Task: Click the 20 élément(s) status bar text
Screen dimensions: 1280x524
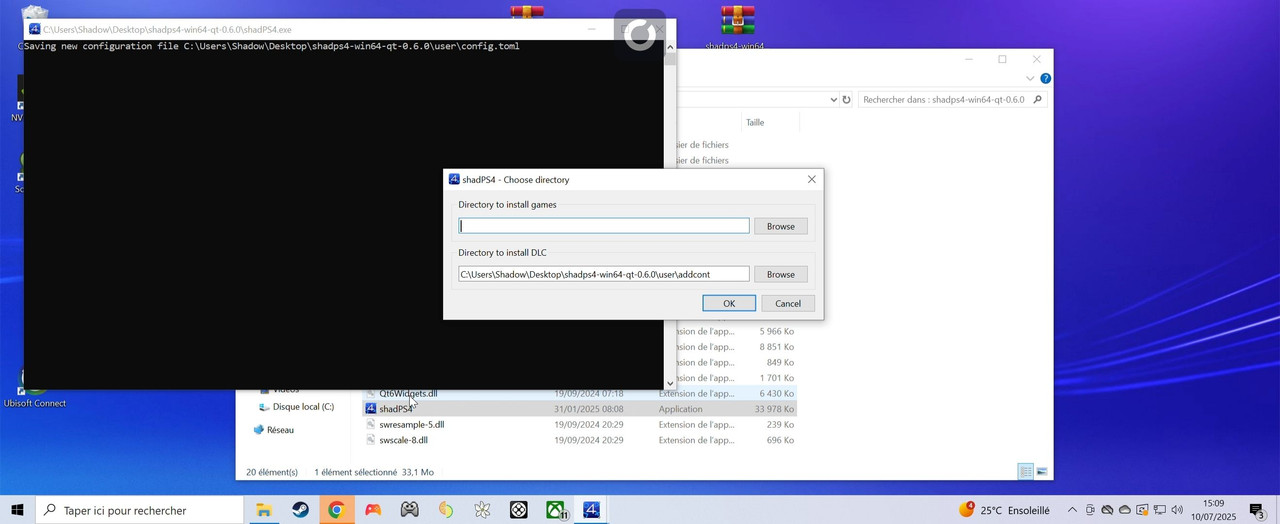Action: tap(272, 472)
